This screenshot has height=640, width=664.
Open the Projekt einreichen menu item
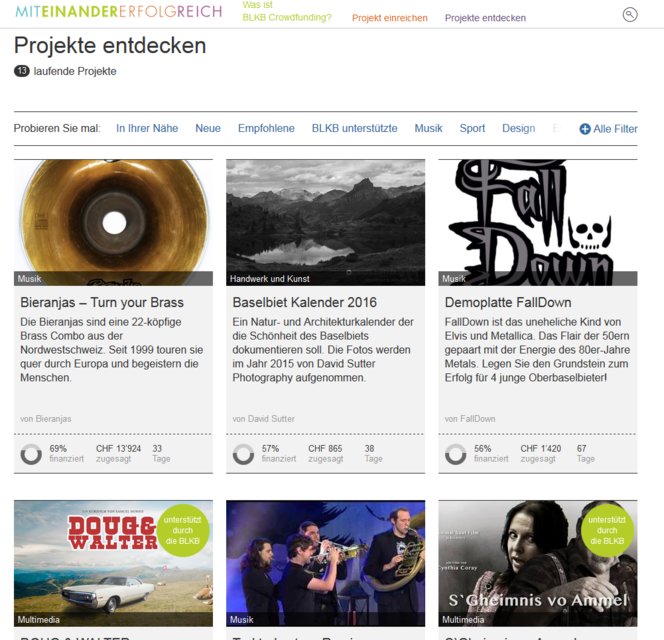390,18
